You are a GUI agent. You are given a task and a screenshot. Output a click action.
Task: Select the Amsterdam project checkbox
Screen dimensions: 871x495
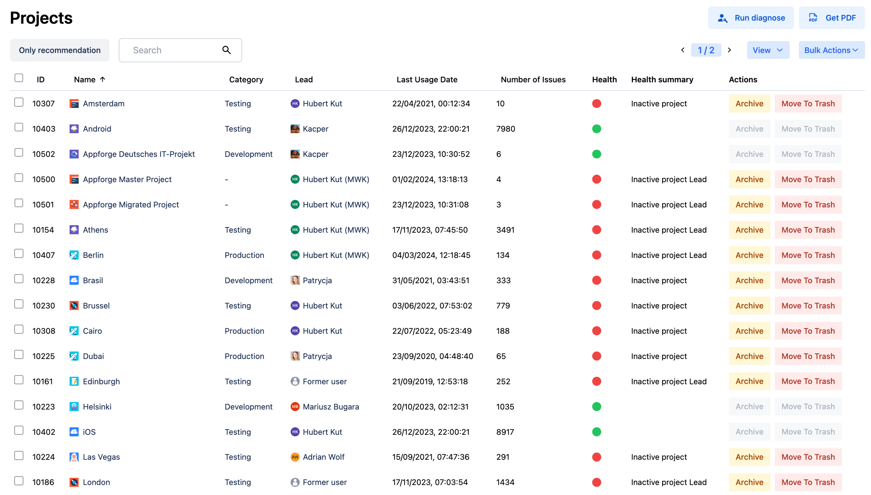[x=19, y=103]
